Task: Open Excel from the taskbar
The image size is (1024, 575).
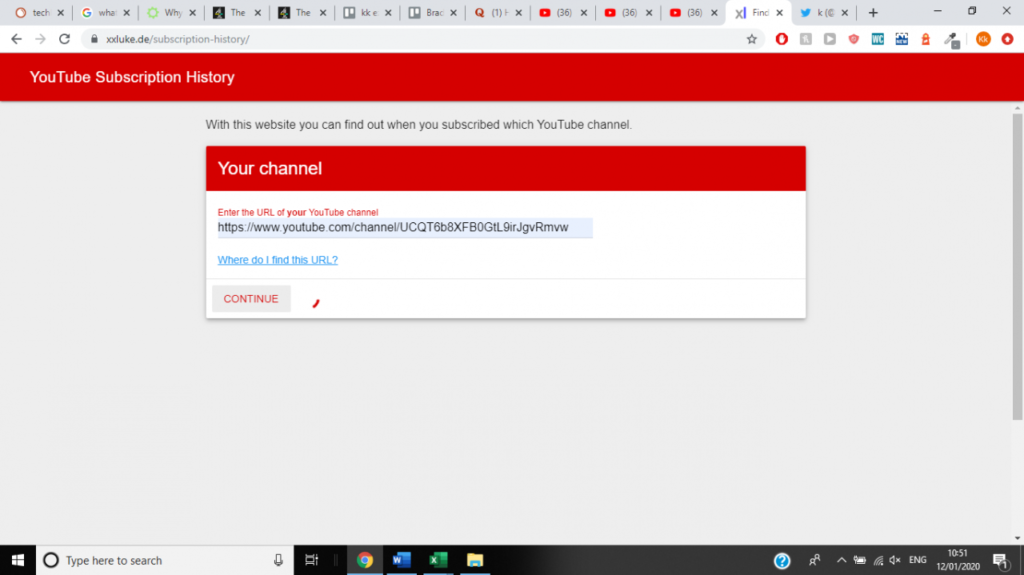Action: pos(438,560)
